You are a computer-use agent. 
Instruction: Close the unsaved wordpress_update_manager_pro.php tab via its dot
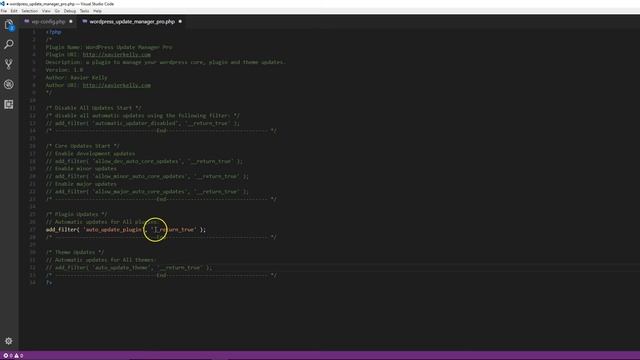pyautogui.click(x=180, y=22)
